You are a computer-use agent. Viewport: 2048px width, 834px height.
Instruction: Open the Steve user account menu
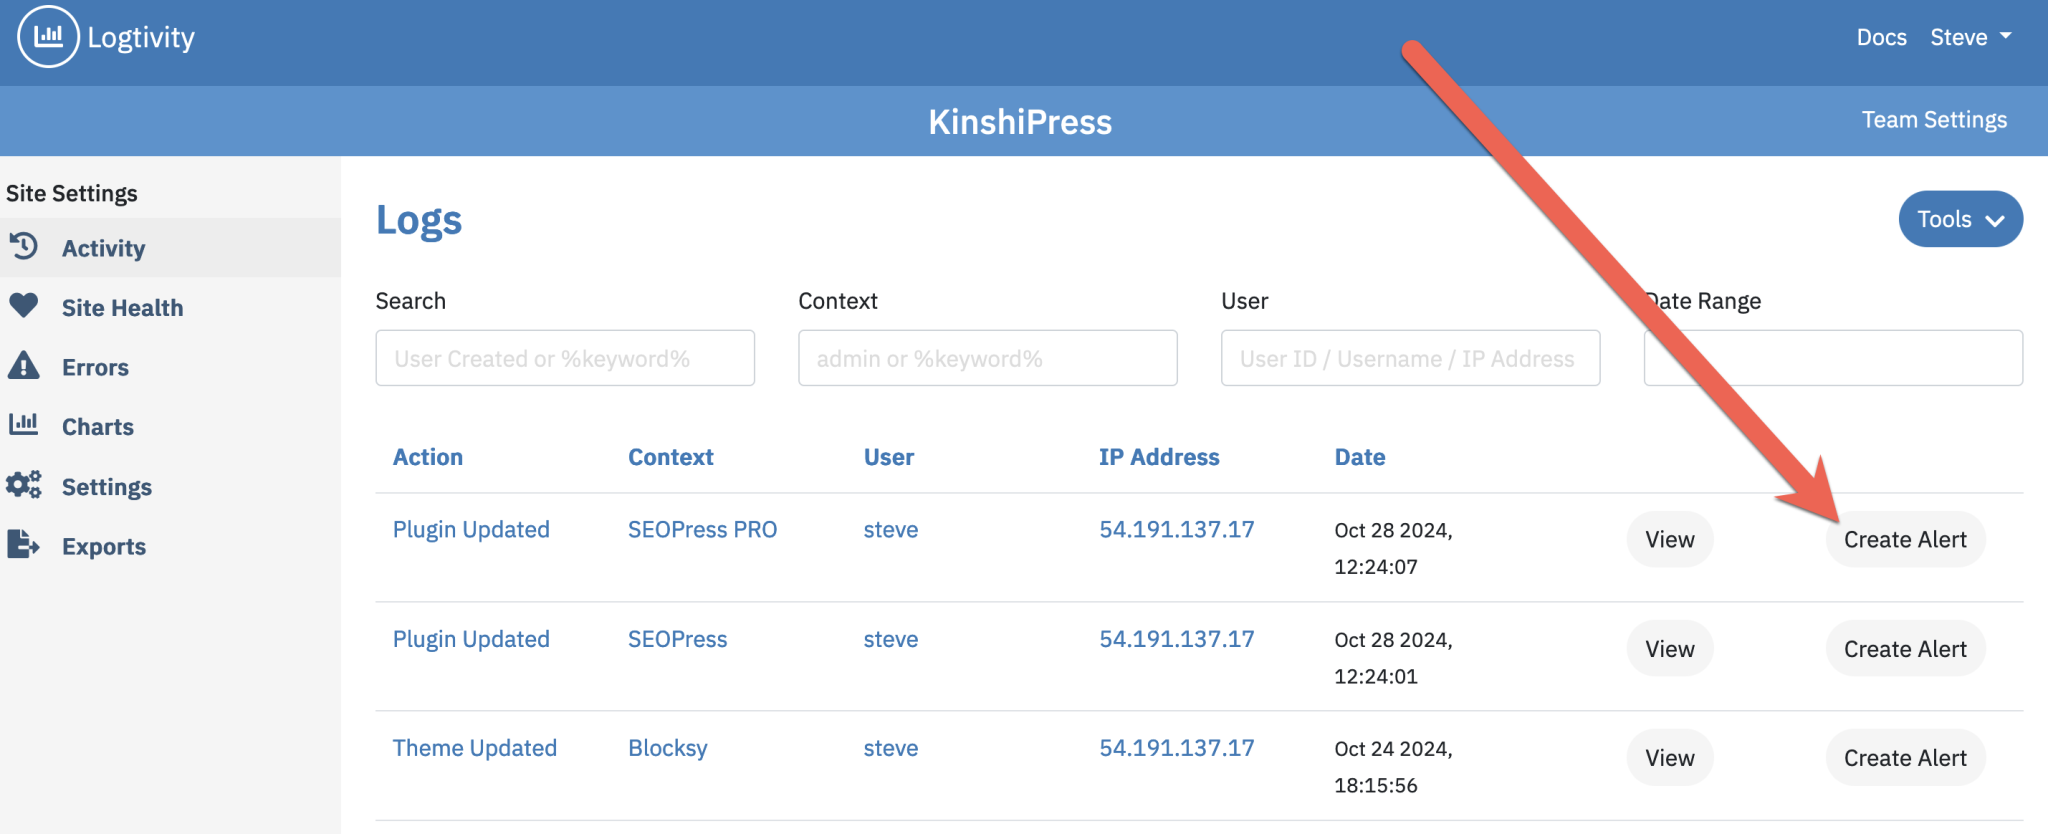click(x=1970, y=37)
